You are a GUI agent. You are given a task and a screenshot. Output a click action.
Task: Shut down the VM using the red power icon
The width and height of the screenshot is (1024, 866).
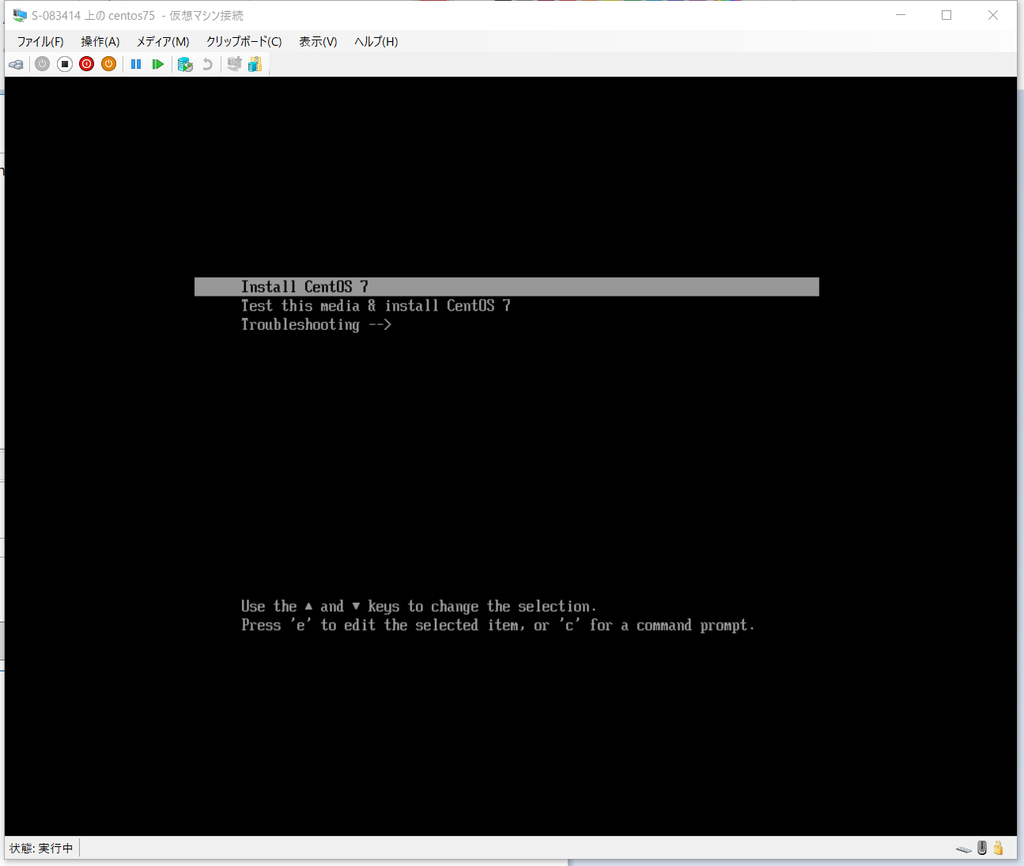(87, 64)
